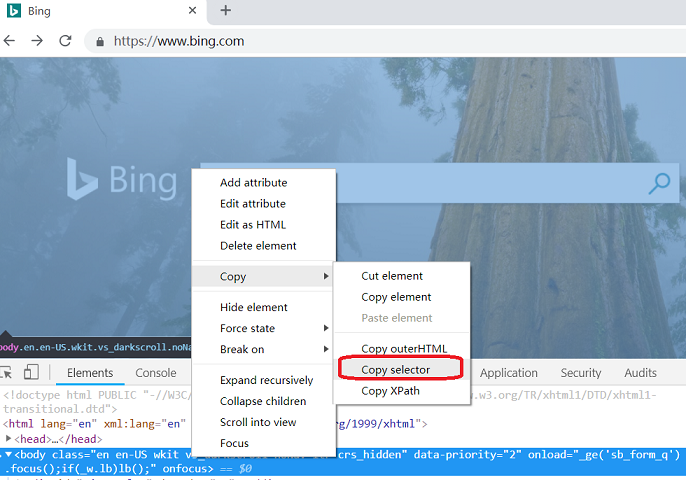The image size is (686, 480).
Task: Switch to the Console tab
Action: (156, 373)
